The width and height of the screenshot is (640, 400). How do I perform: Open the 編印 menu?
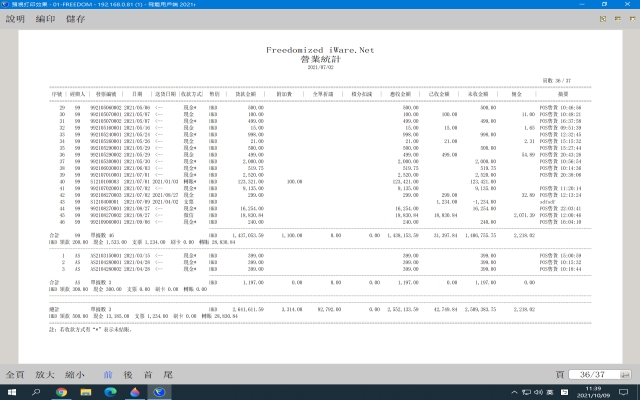point(45,18)
